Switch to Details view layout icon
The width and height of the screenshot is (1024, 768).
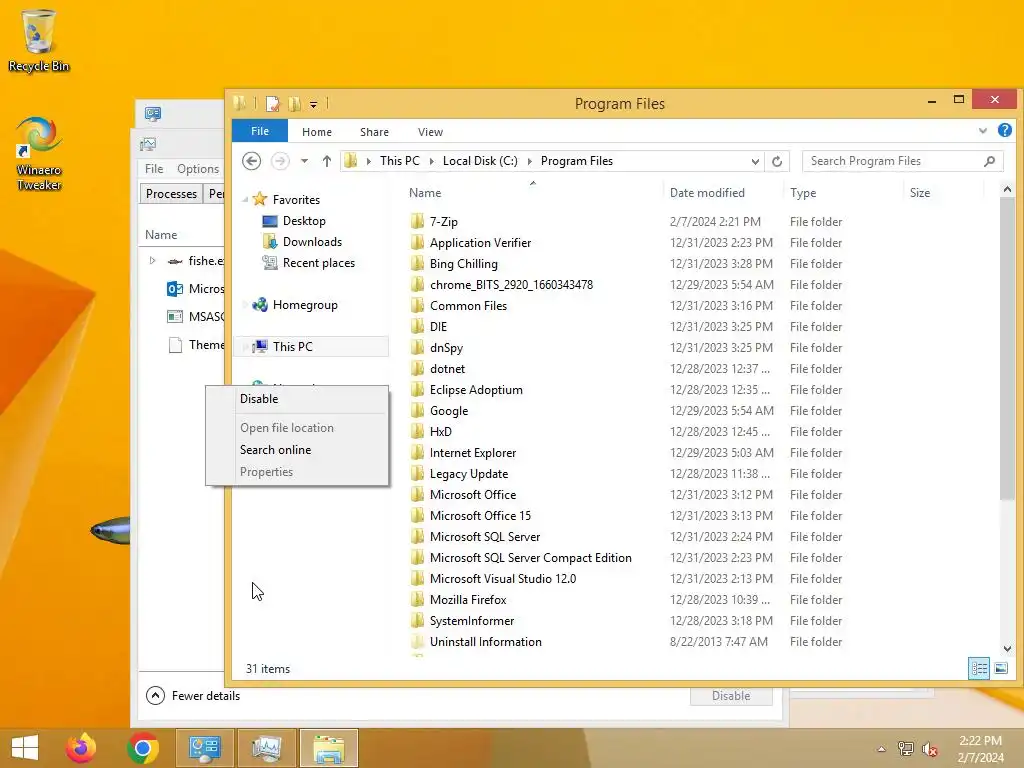[x=979, y=668]
